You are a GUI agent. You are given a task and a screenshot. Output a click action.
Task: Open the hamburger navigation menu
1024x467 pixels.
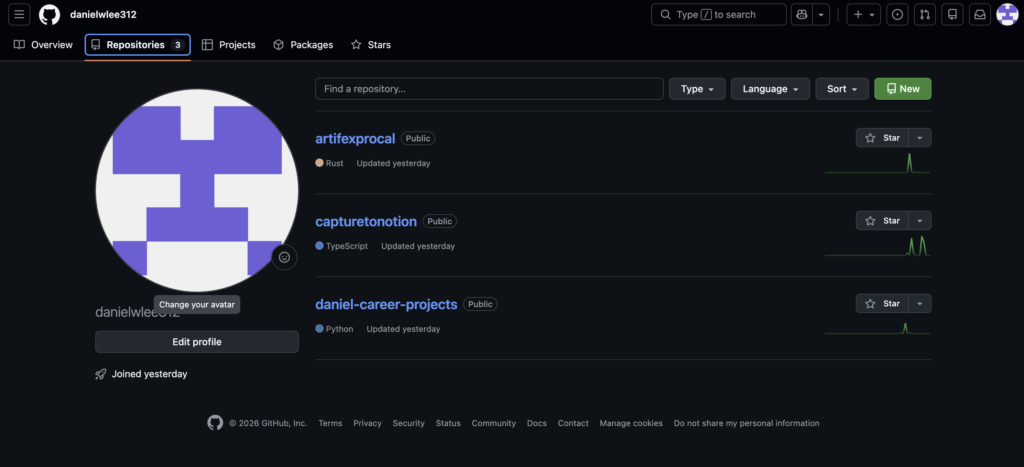[19, 14]
